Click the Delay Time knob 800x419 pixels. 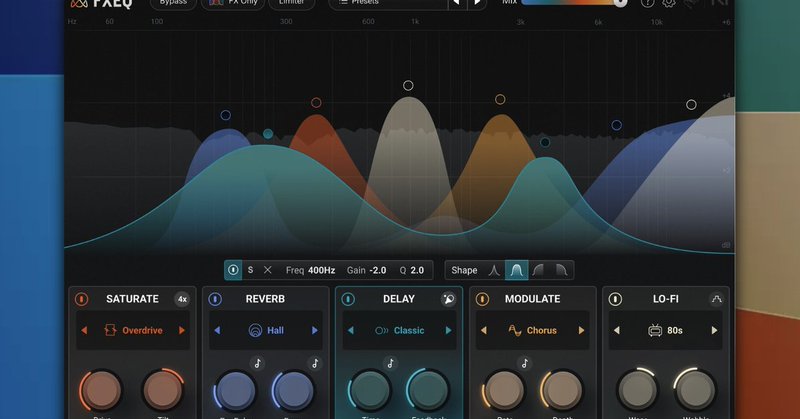point(369,390)
